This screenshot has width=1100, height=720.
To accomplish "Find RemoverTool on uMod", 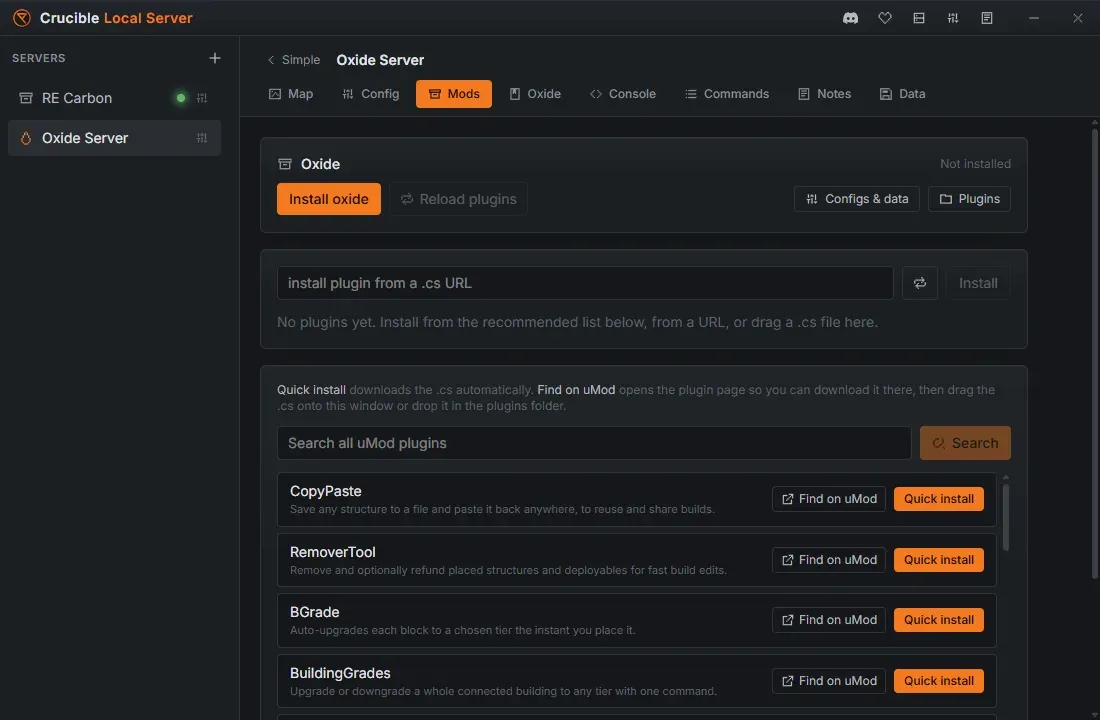I will (829, 560).
